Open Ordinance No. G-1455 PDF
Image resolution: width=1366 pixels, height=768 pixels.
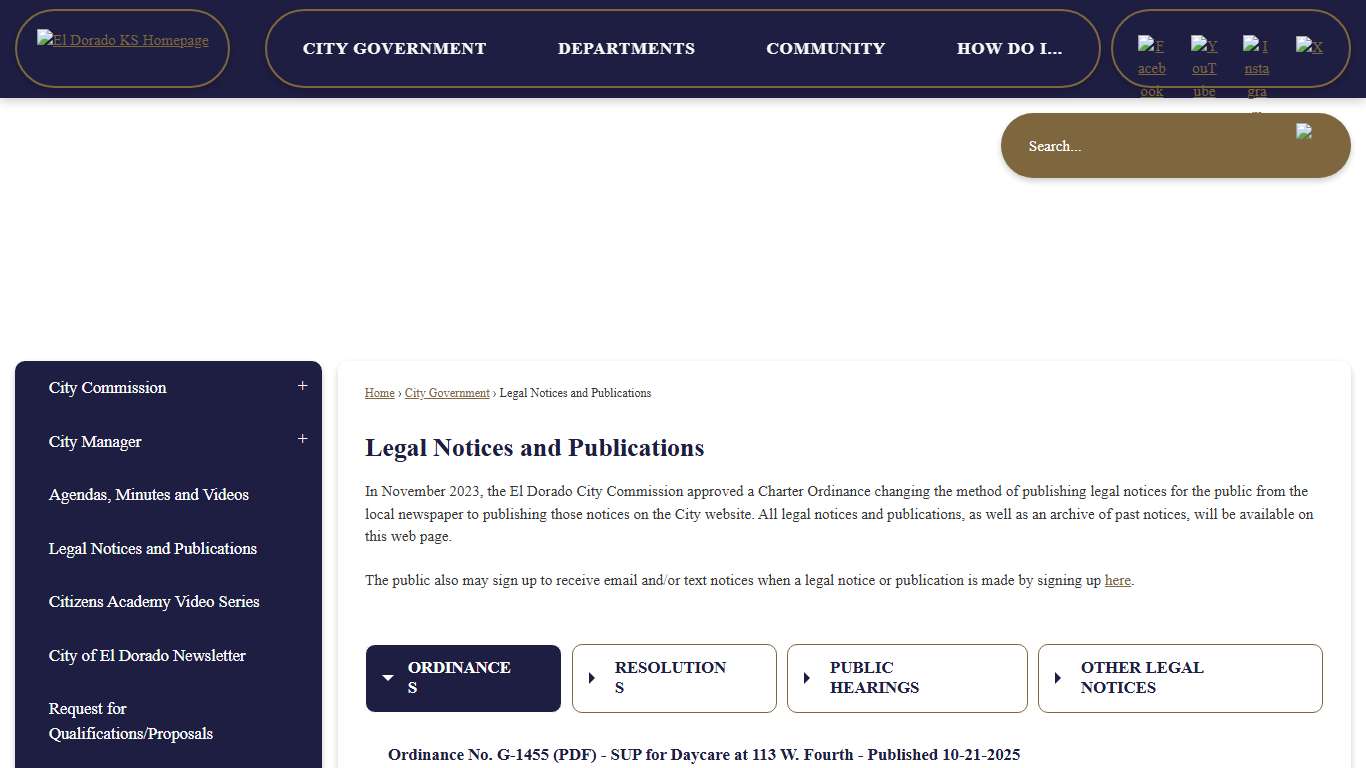click(703, 755)
